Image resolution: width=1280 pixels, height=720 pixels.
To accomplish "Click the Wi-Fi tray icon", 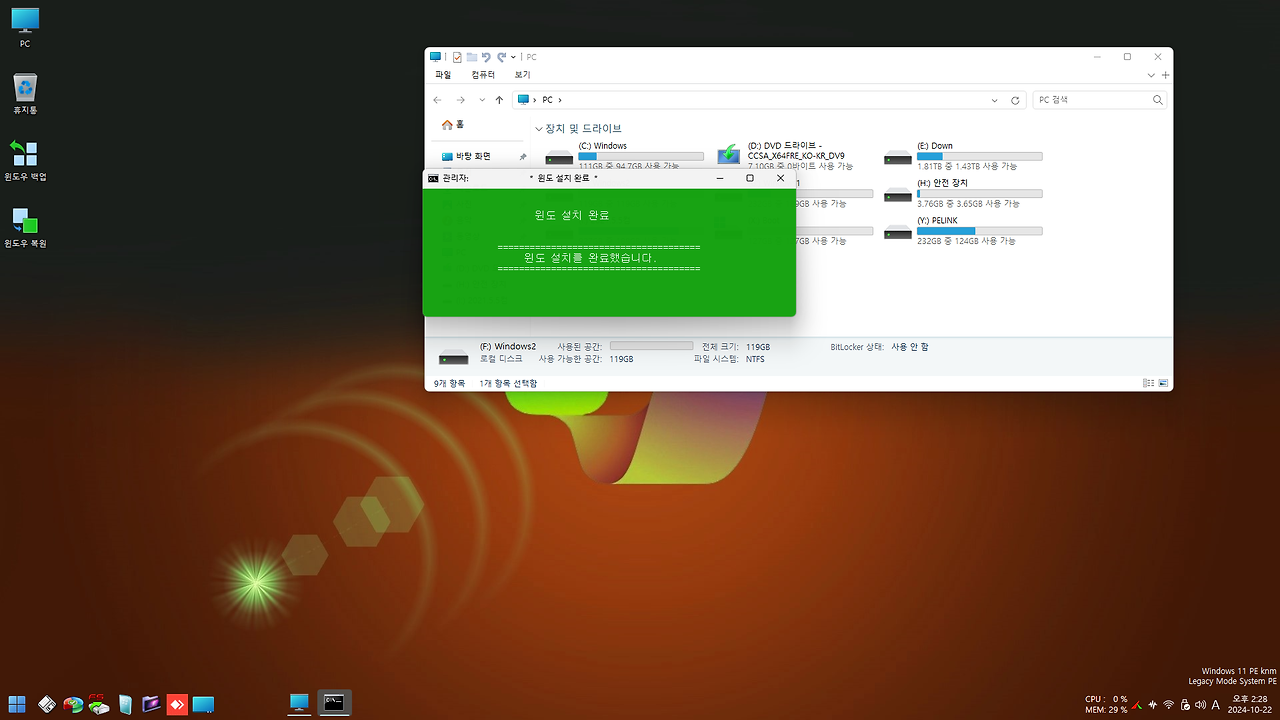I will (x=1169, y=705).
